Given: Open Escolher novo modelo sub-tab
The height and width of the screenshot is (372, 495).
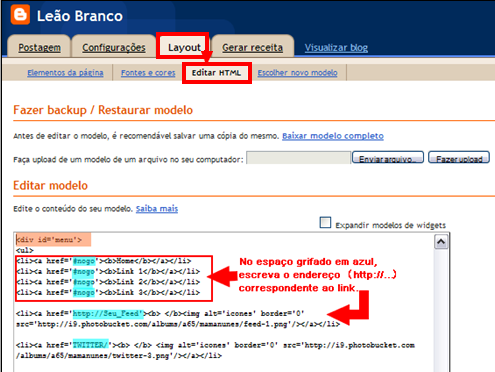Looking at the screenshot, I should click(x=297, y=73).
